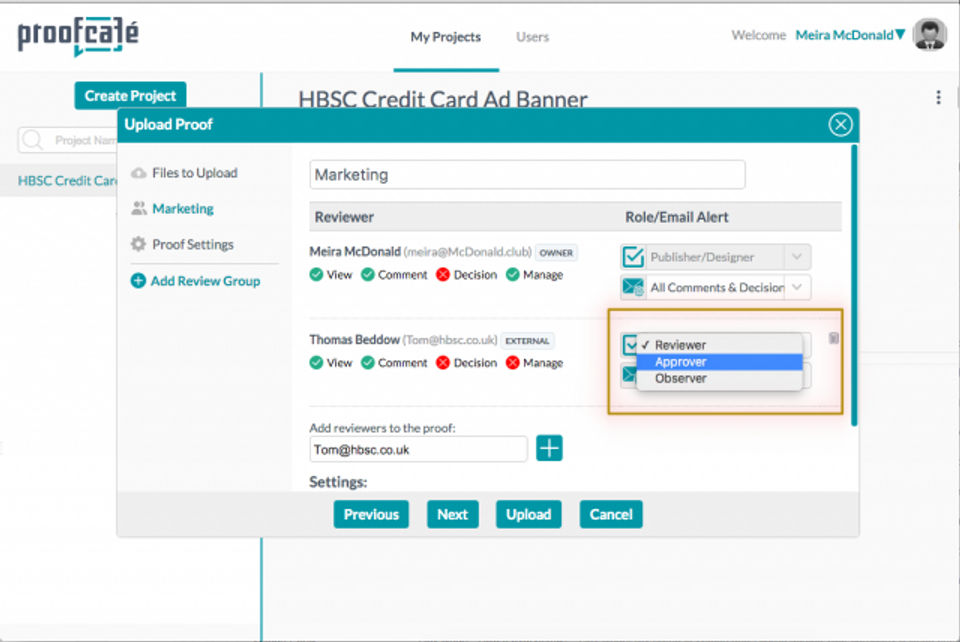Click the EXTERNAL badge next to Thomas
Screen dimensions: 960x642
(x=527, y=340)
